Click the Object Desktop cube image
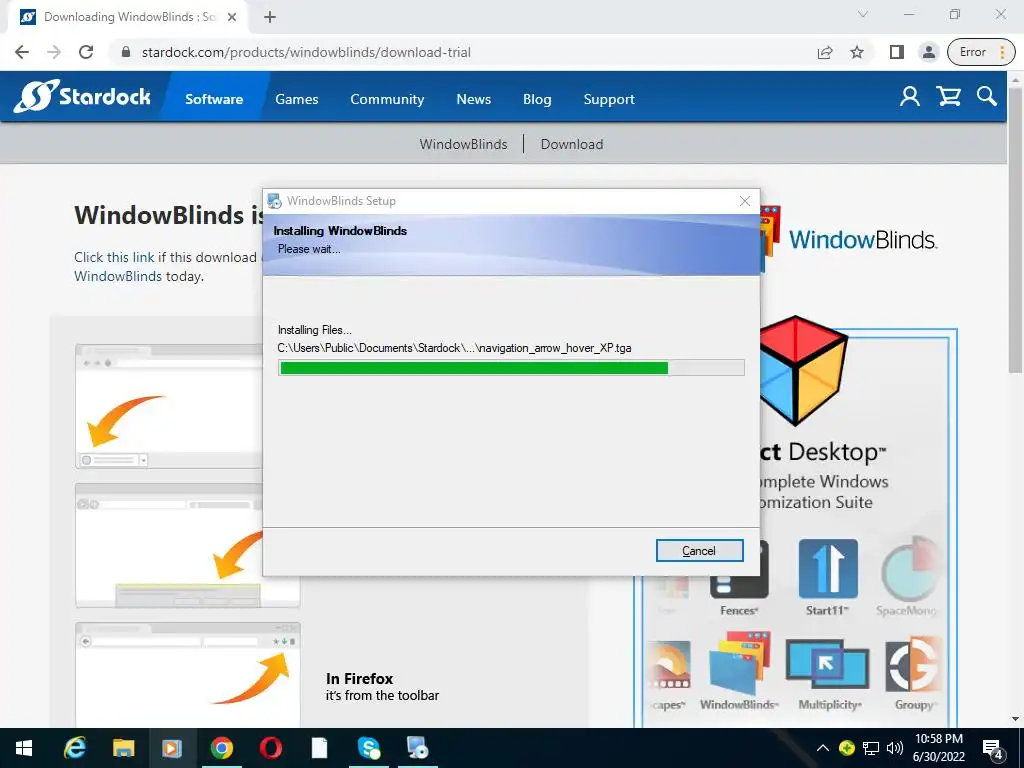This screenshot has height=768, width=1024. click(x=803, y=371)
